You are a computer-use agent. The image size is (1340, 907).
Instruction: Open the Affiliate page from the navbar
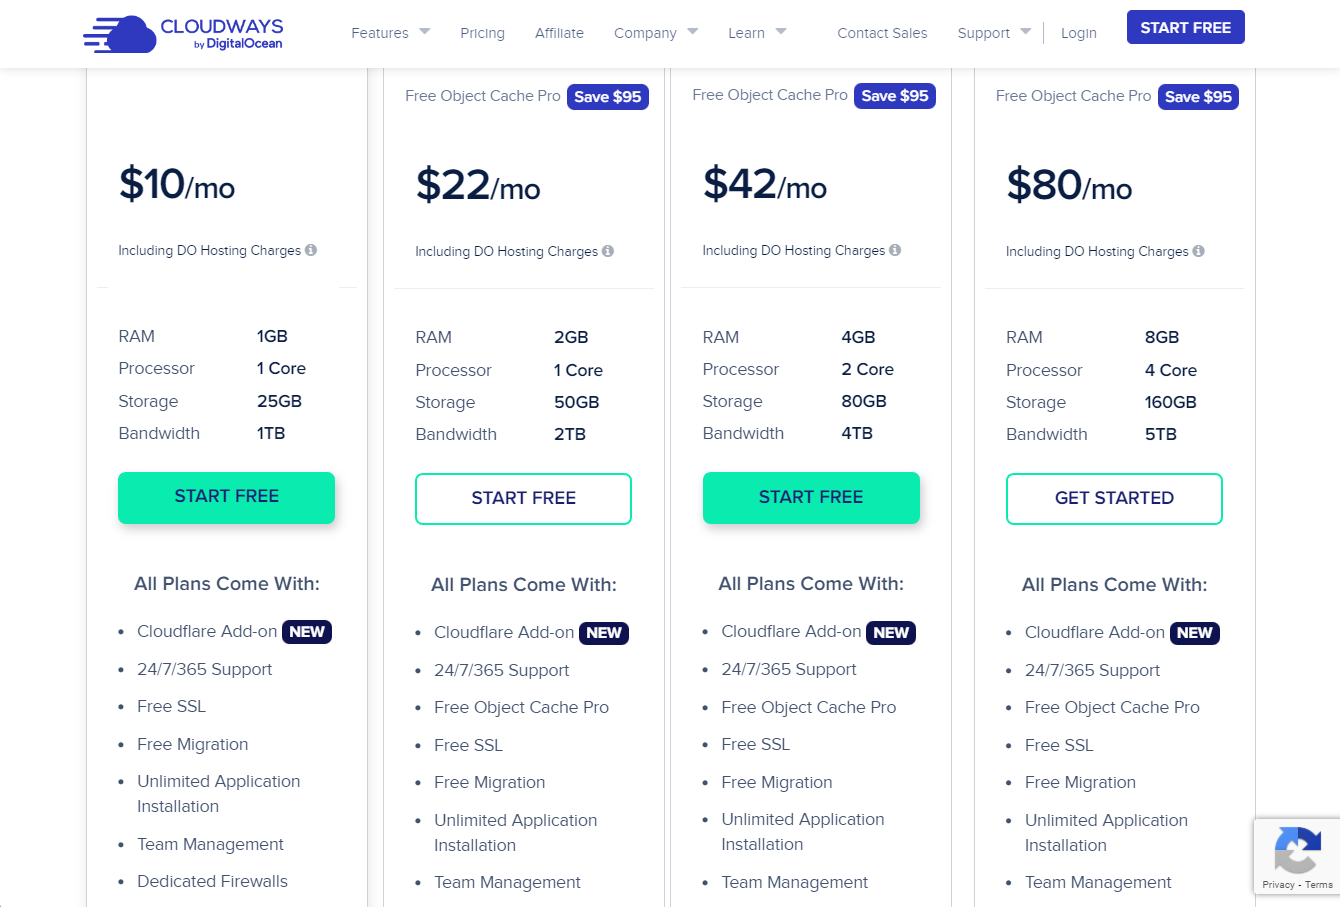click(559, 32)
